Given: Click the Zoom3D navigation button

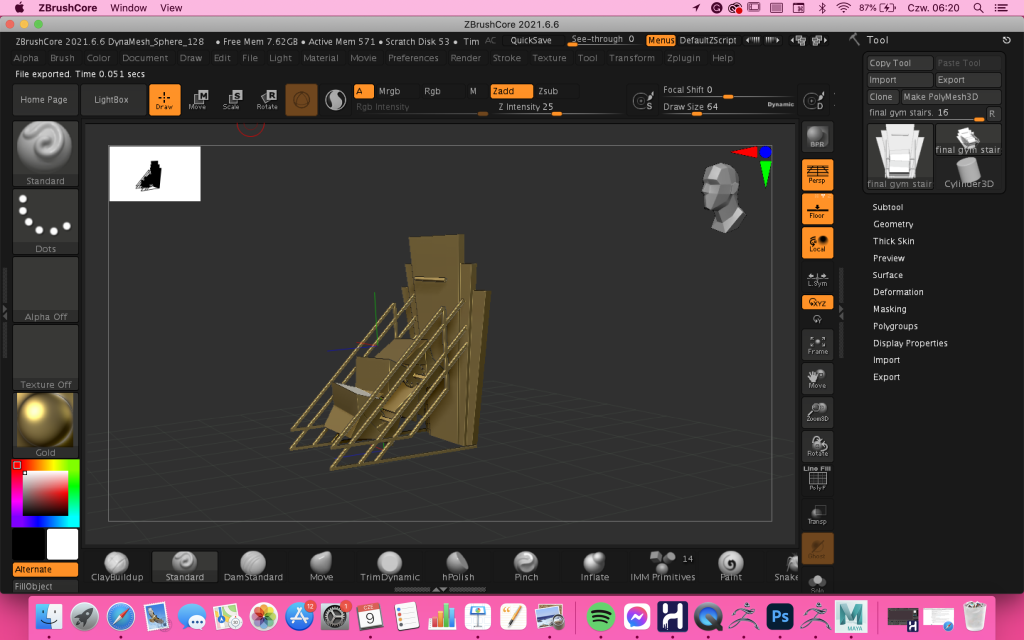Looking at the screenshot, I should point(817,412).
